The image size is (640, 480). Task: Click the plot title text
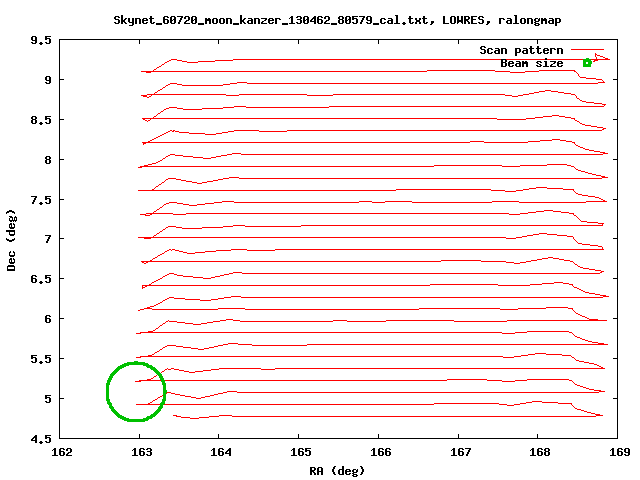337,20
